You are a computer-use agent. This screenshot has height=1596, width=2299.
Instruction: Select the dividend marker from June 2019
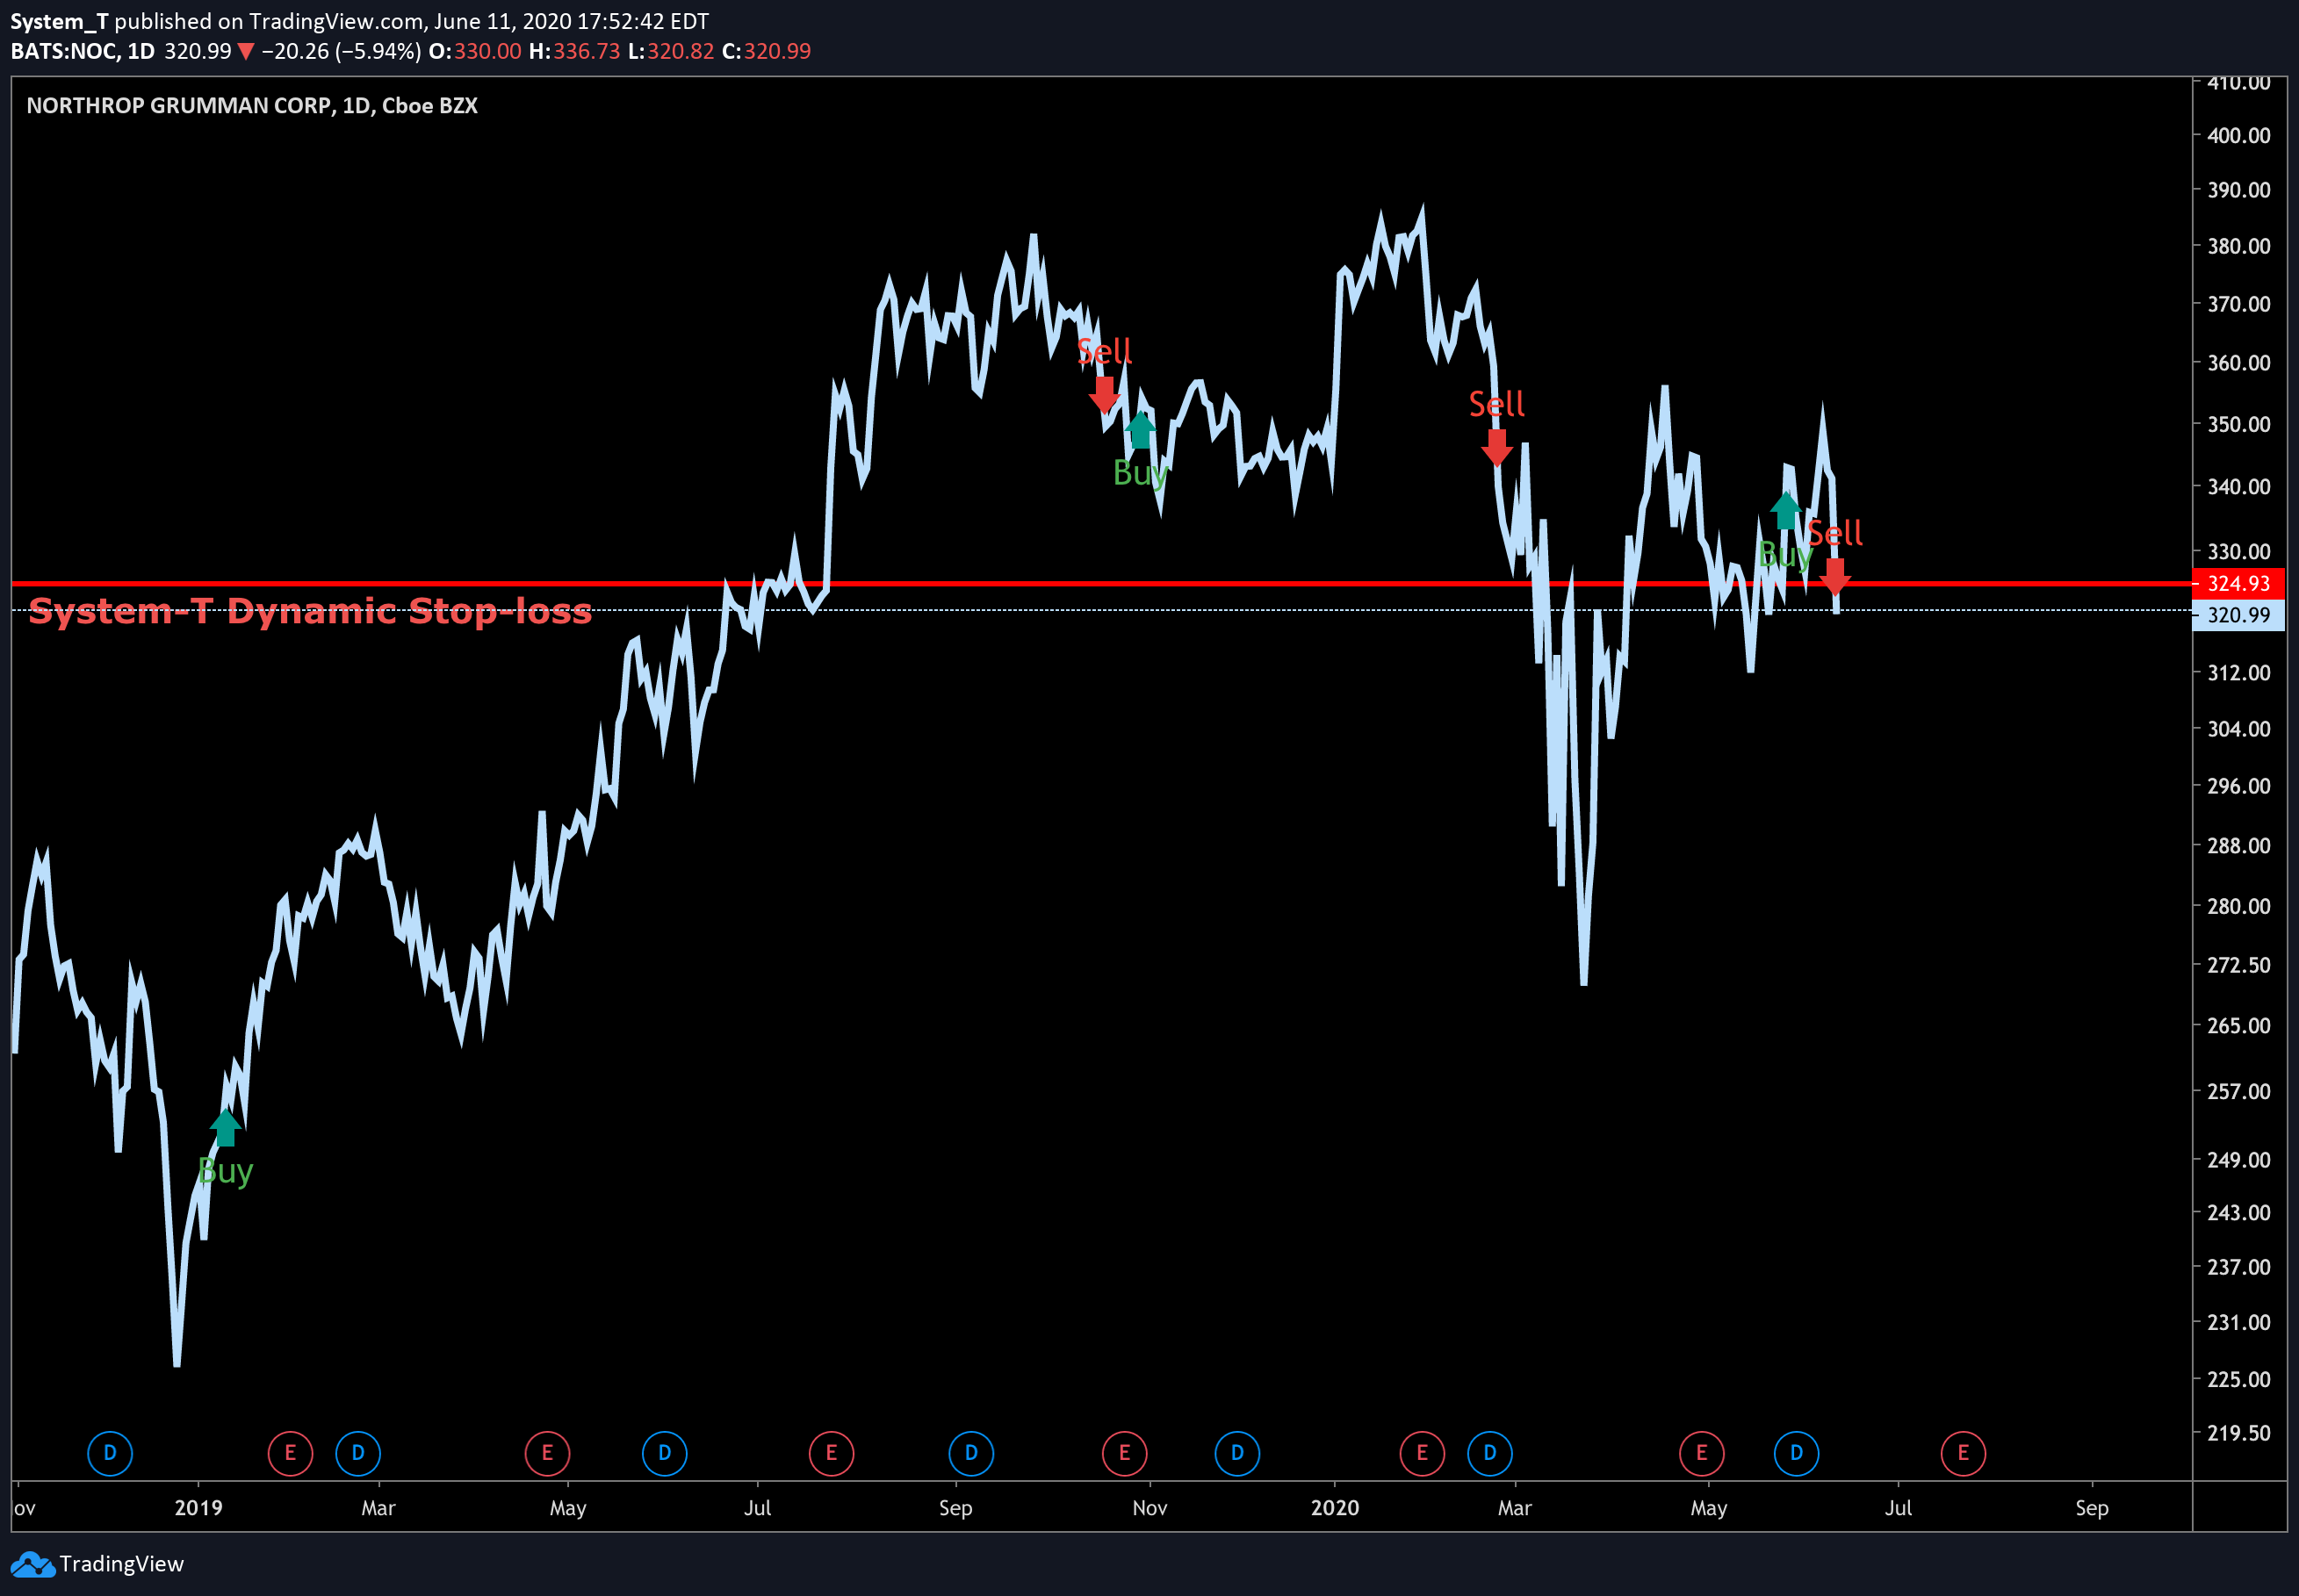pos(664,1453)
